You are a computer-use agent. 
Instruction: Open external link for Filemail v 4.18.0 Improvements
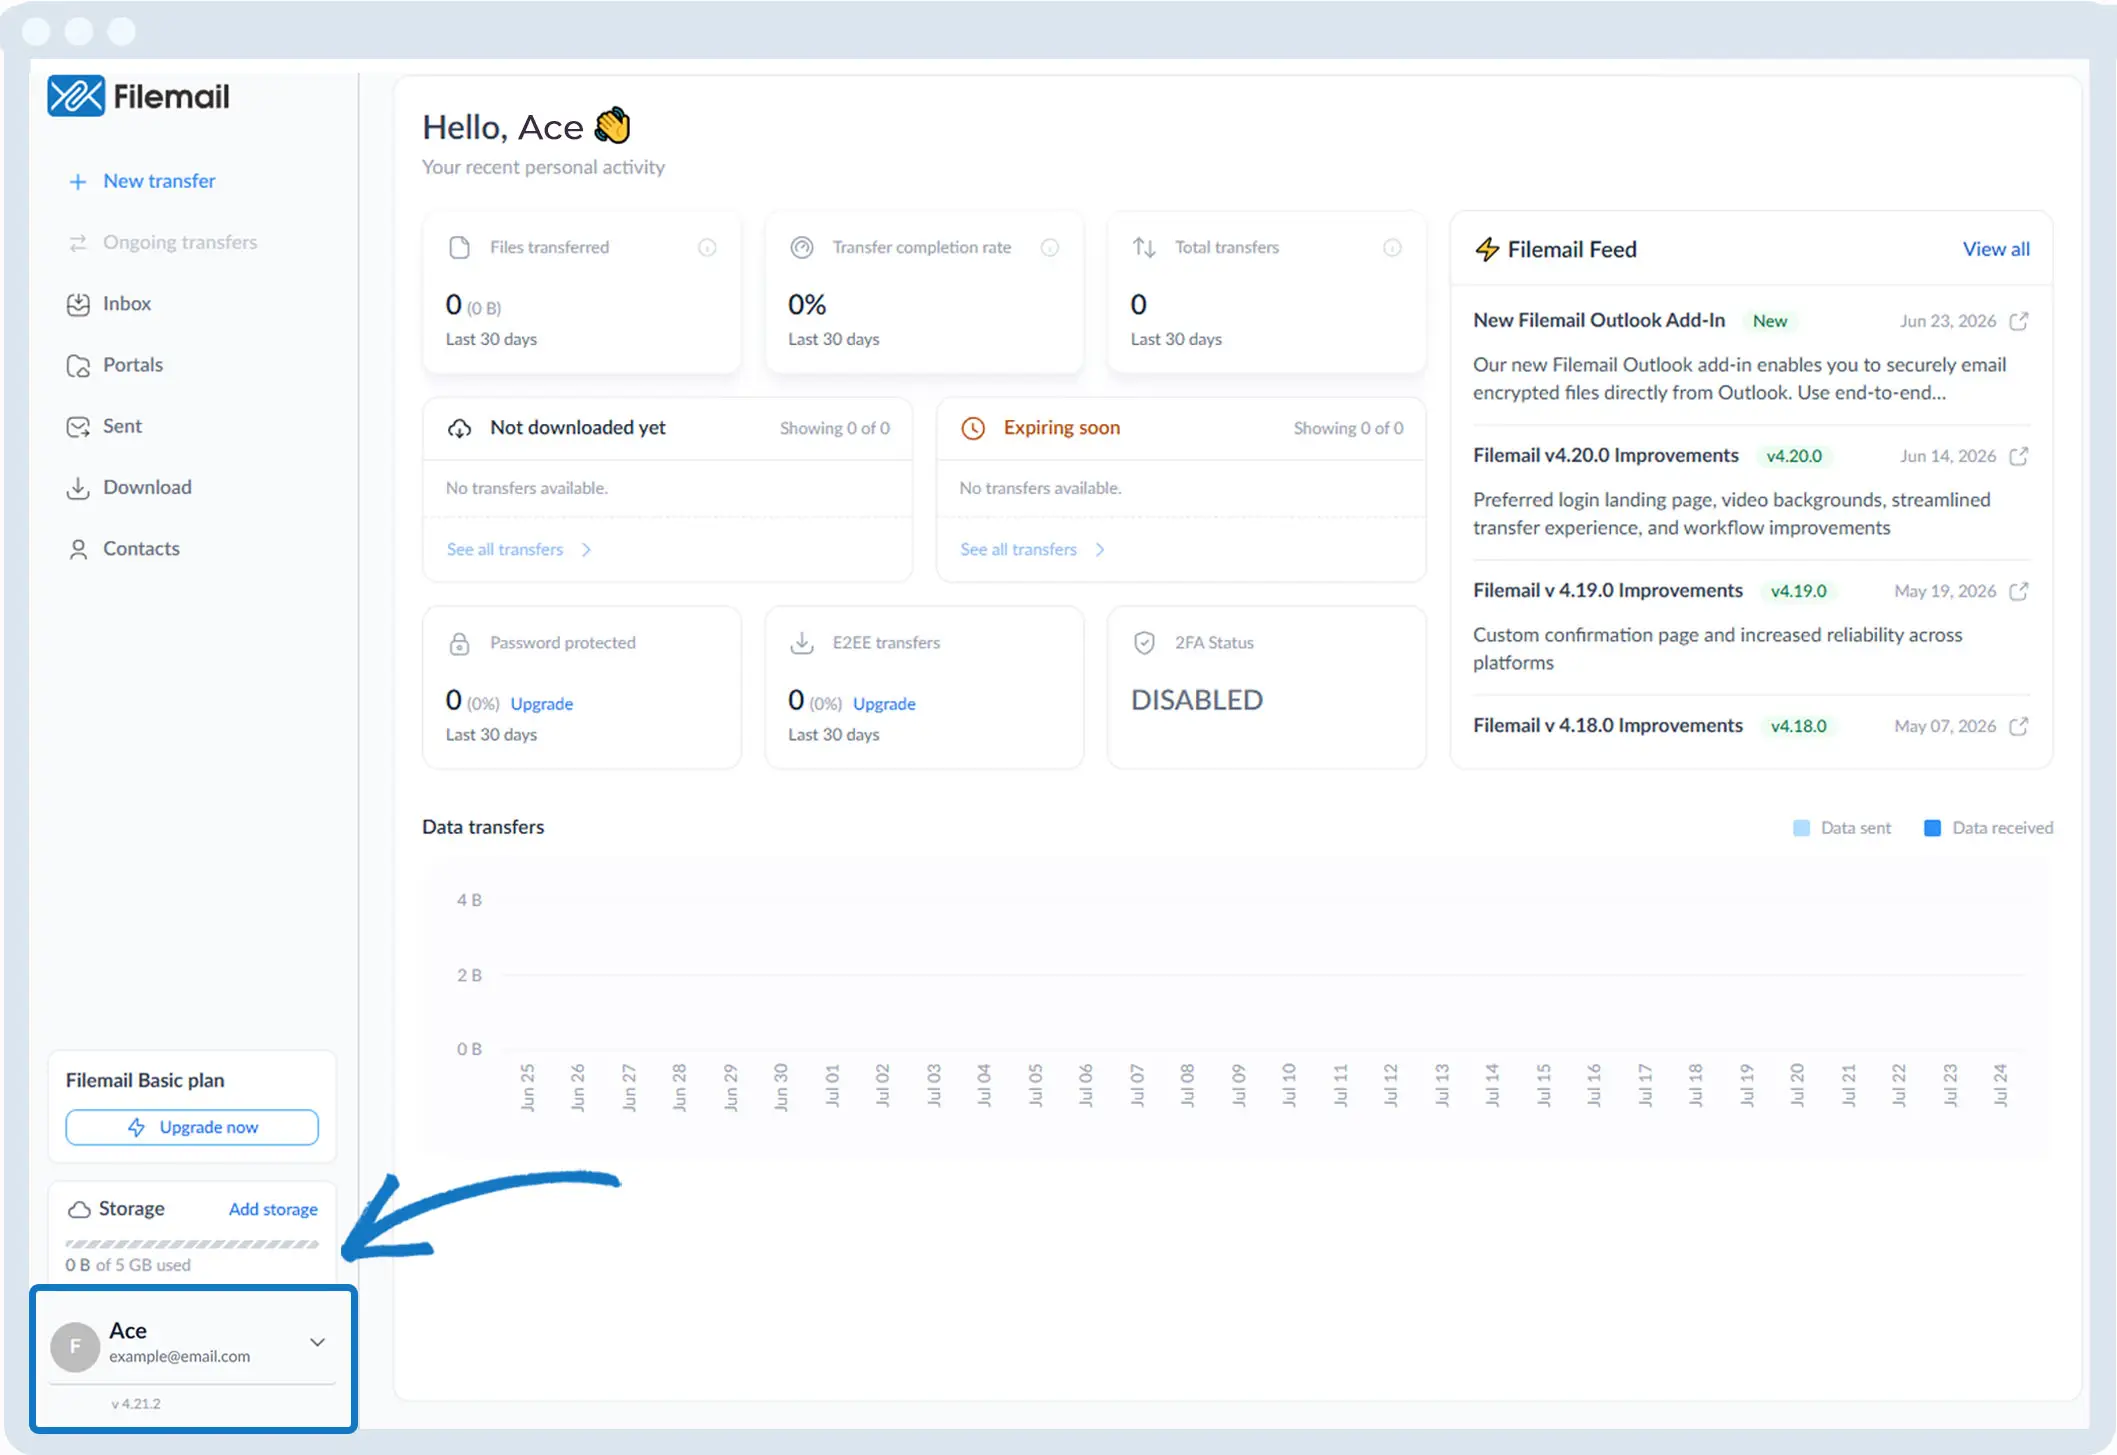click(2019, 726)
